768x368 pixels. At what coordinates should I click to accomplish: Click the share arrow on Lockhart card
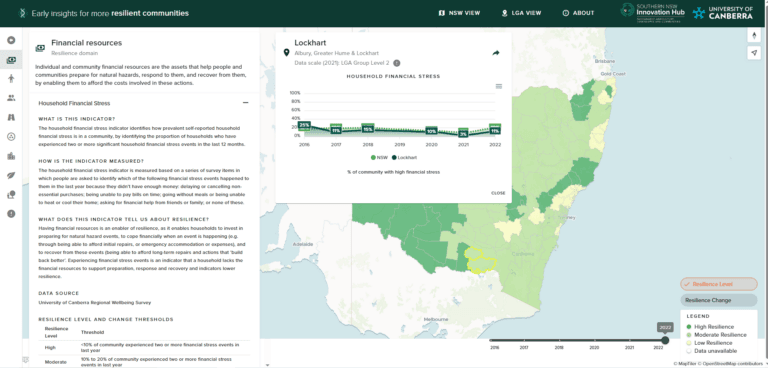pos(496,53)
